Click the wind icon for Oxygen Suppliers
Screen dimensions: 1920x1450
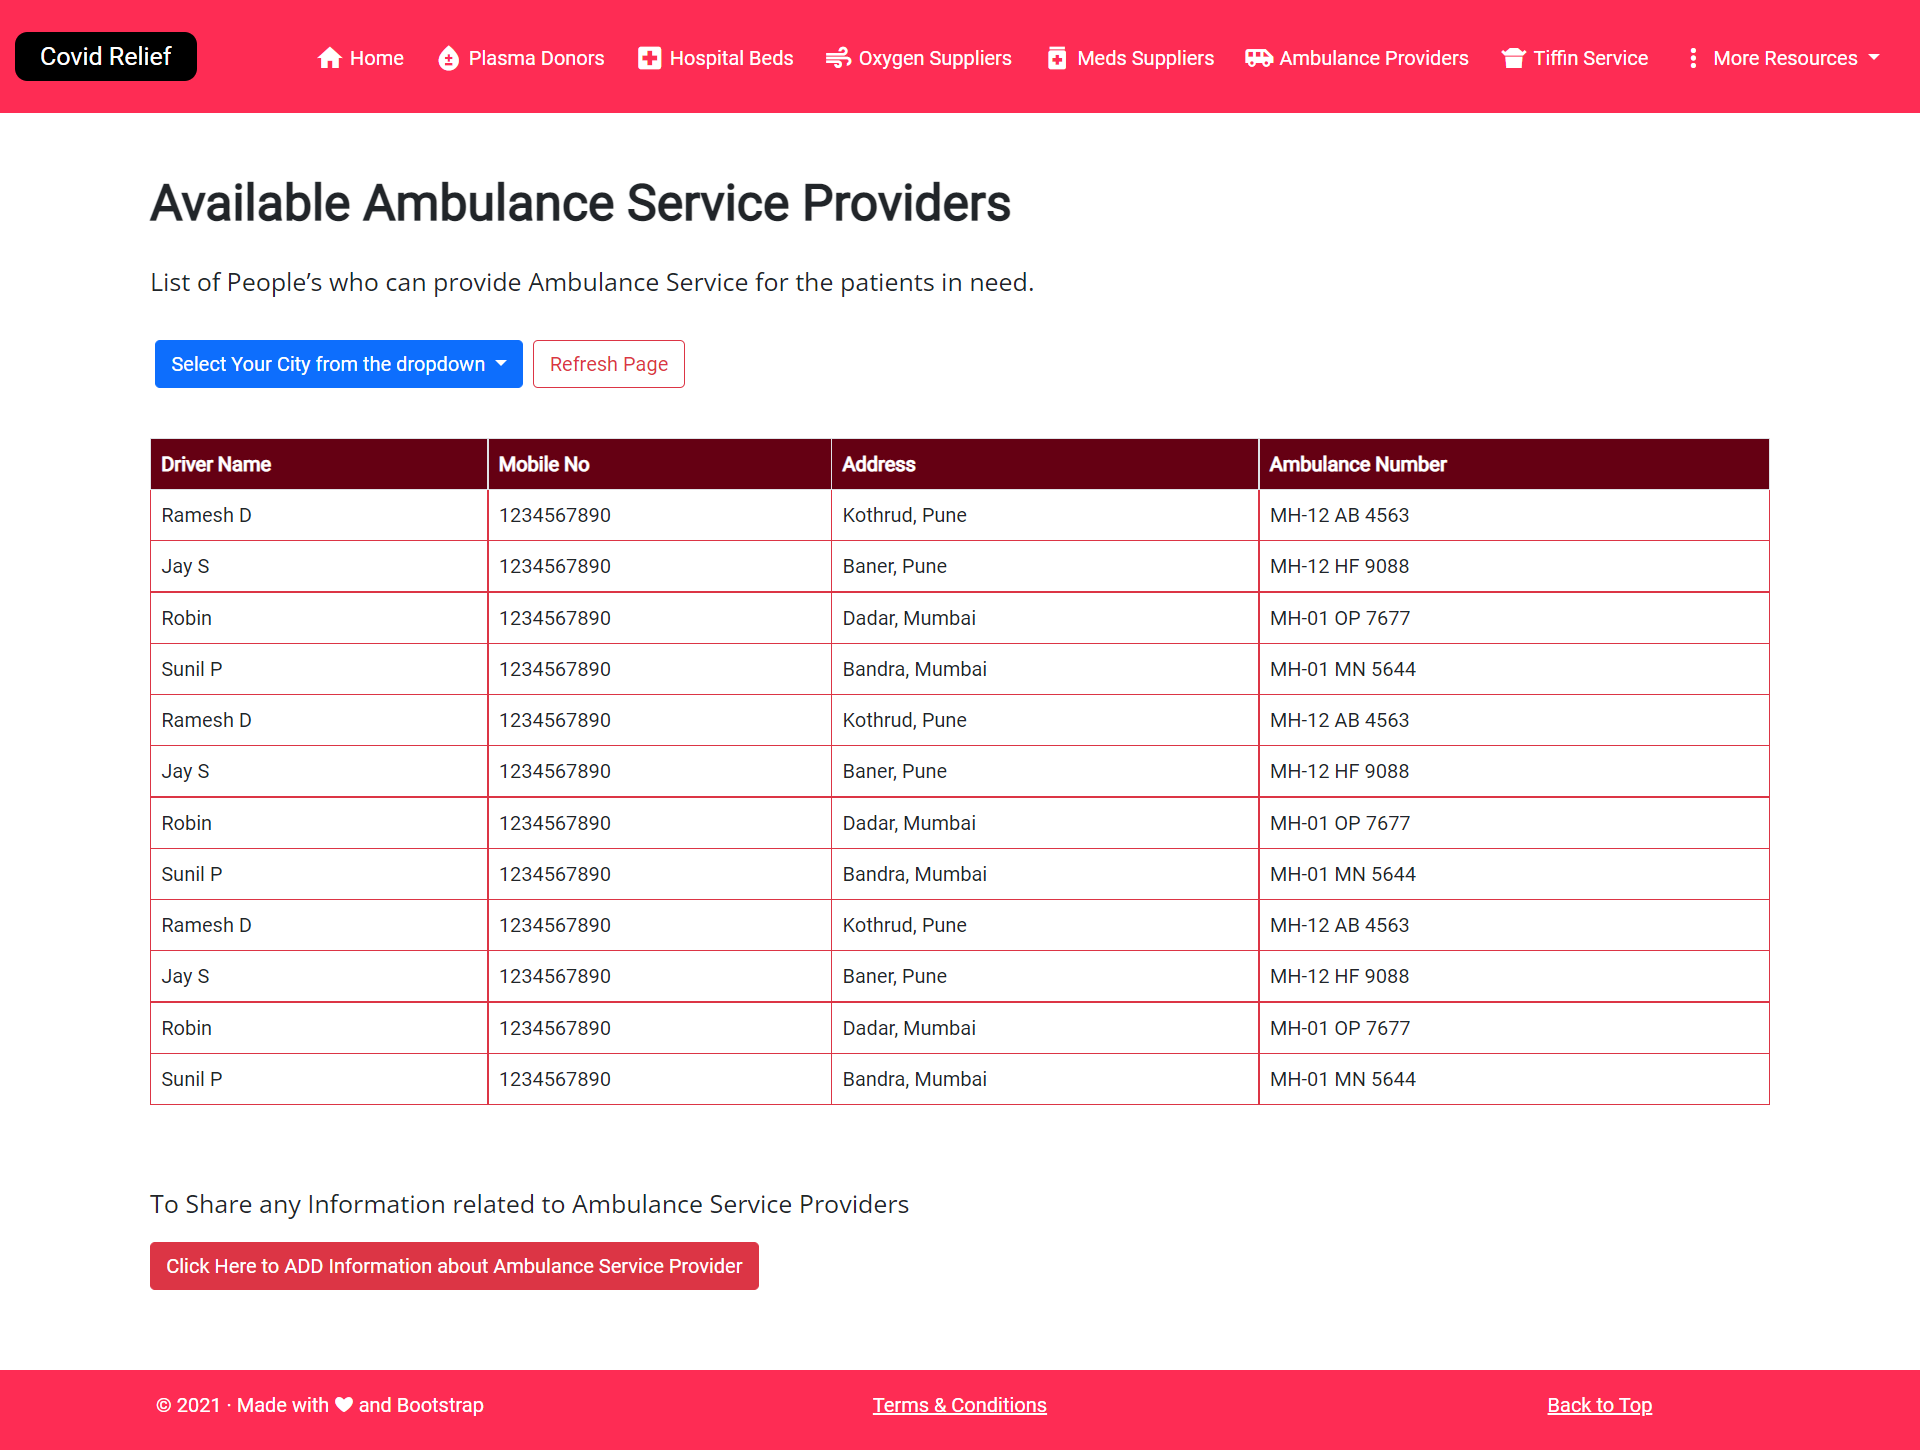(838, 58)
